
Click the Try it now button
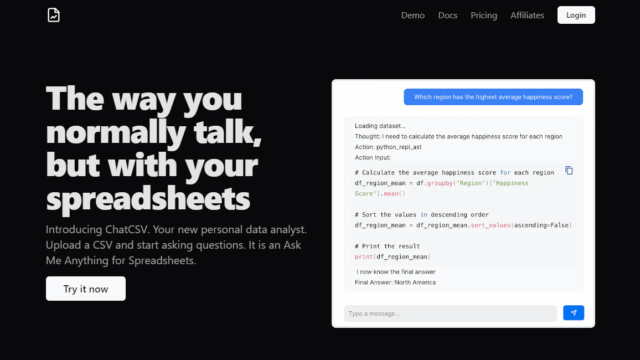click(86, 289)
